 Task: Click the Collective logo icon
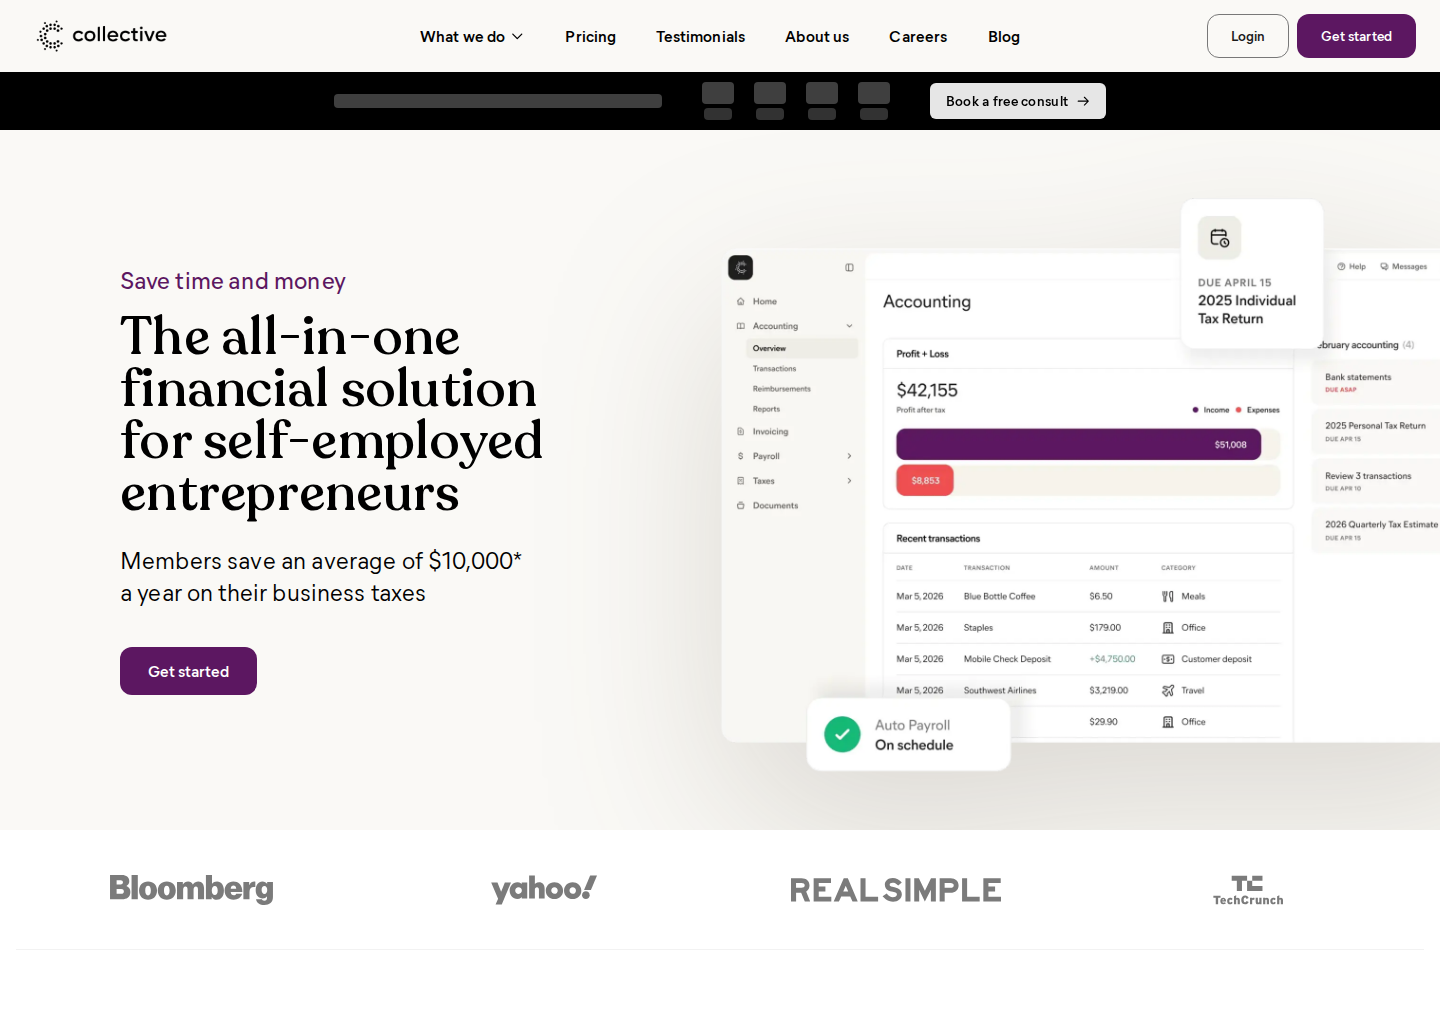point(50,36)
